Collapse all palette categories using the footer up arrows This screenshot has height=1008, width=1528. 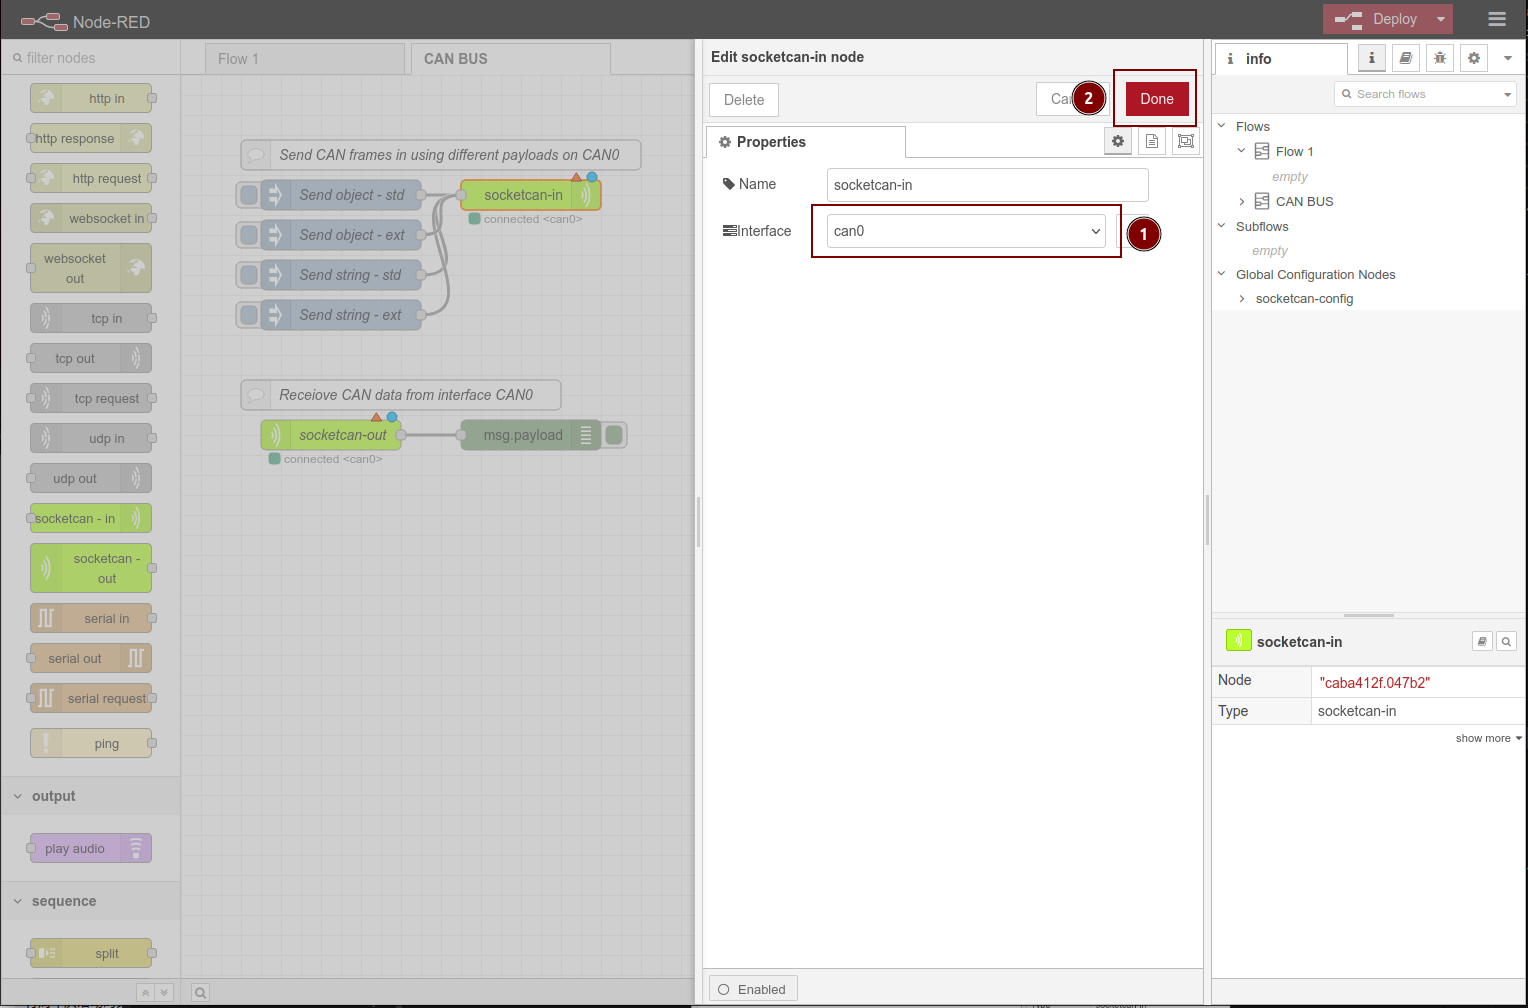[x=146, y=992]
